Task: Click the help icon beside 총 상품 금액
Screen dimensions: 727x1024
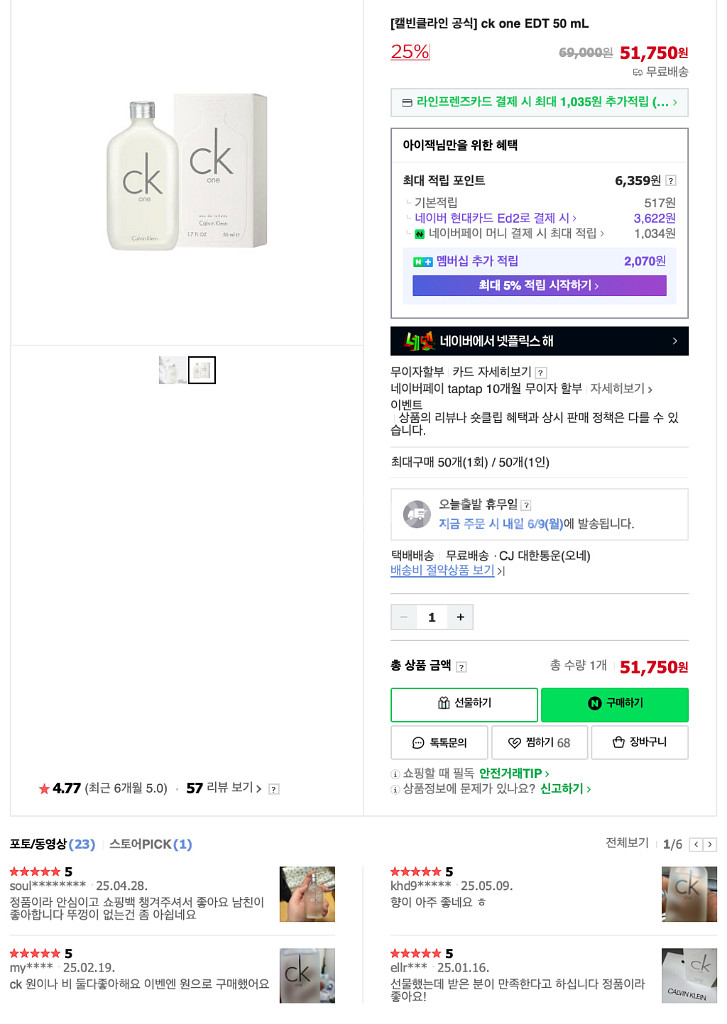Action: [x=461, y=667]
